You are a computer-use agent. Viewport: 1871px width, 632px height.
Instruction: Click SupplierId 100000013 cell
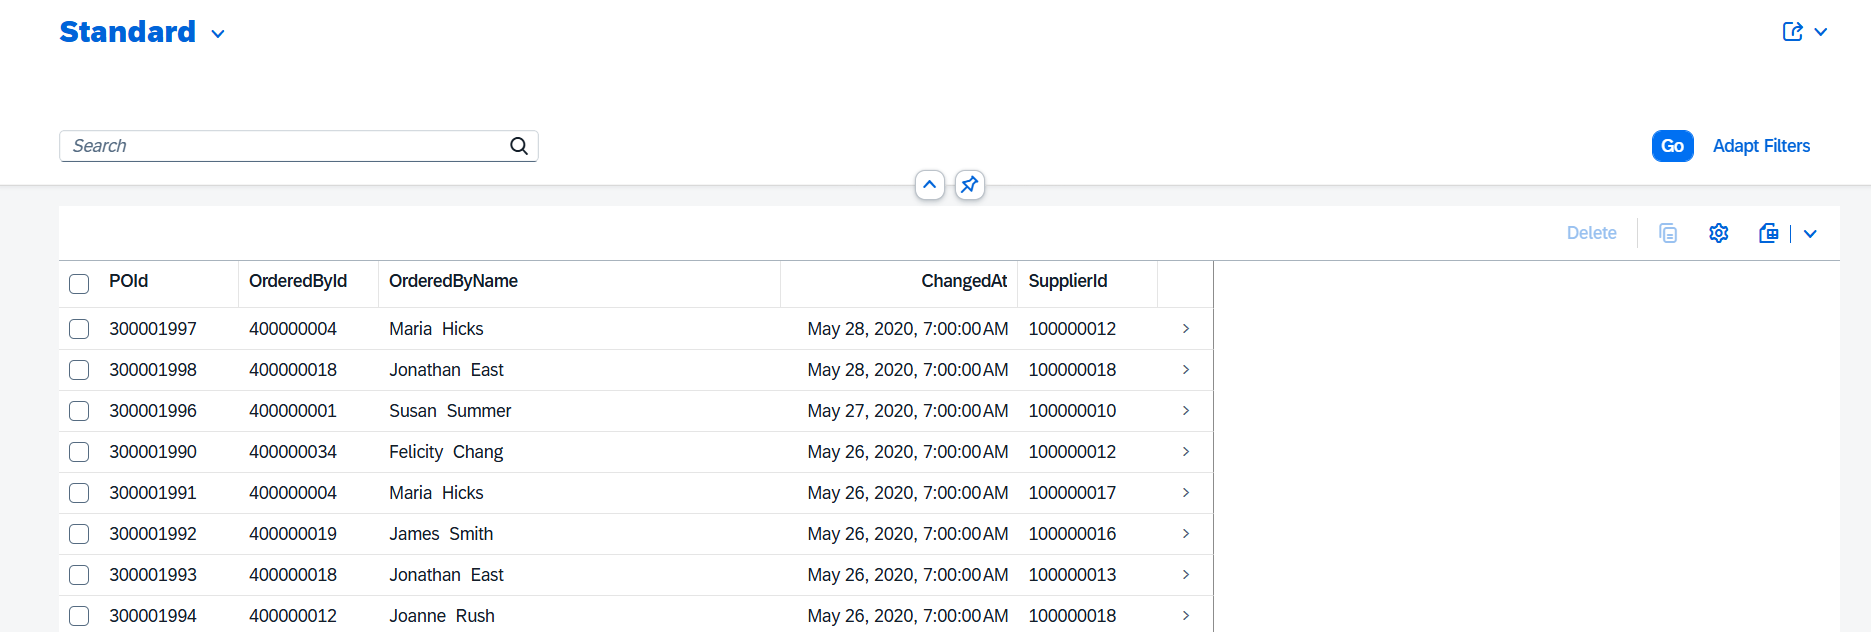(x=1072, y=575)
